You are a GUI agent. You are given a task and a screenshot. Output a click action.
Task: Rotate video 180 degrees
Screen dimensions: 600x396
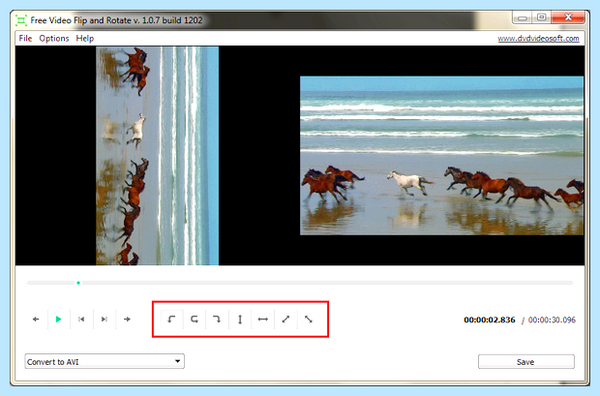click(x=194, y=319)
